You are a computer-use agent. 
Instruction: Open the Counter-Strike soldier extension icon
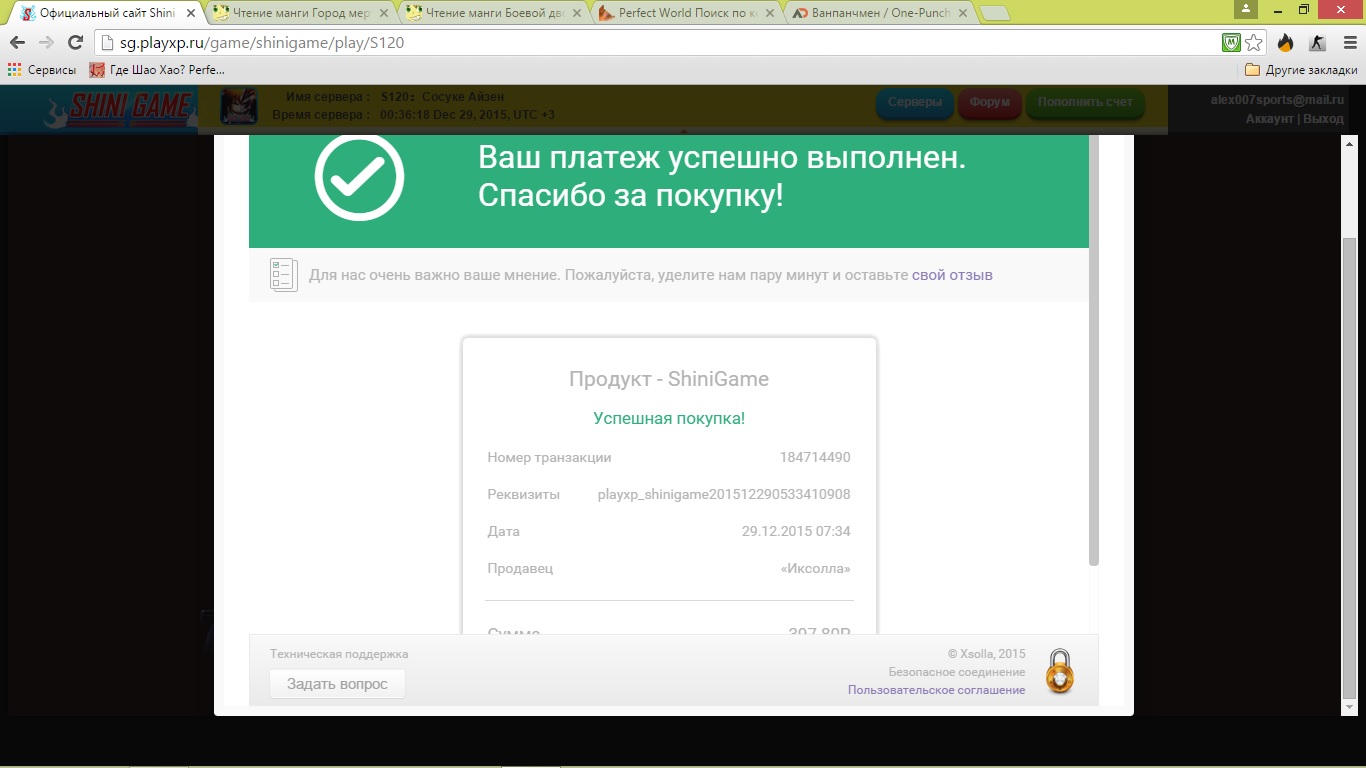click(1317, 43)
